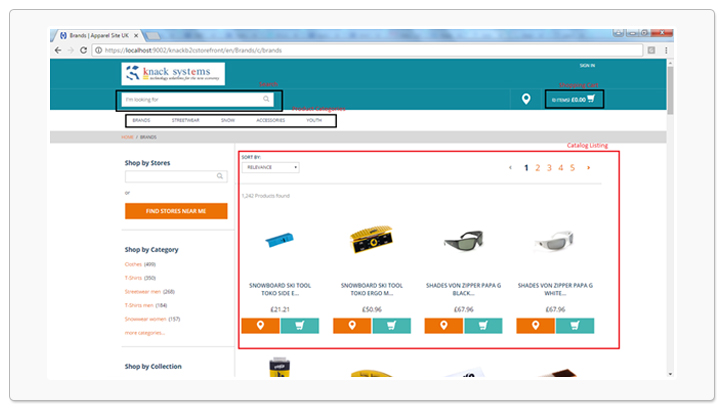Click the extension icon beside the address bar
Image resolution: width=724 pixels, height=410 pixels.
tap(652, 50)
